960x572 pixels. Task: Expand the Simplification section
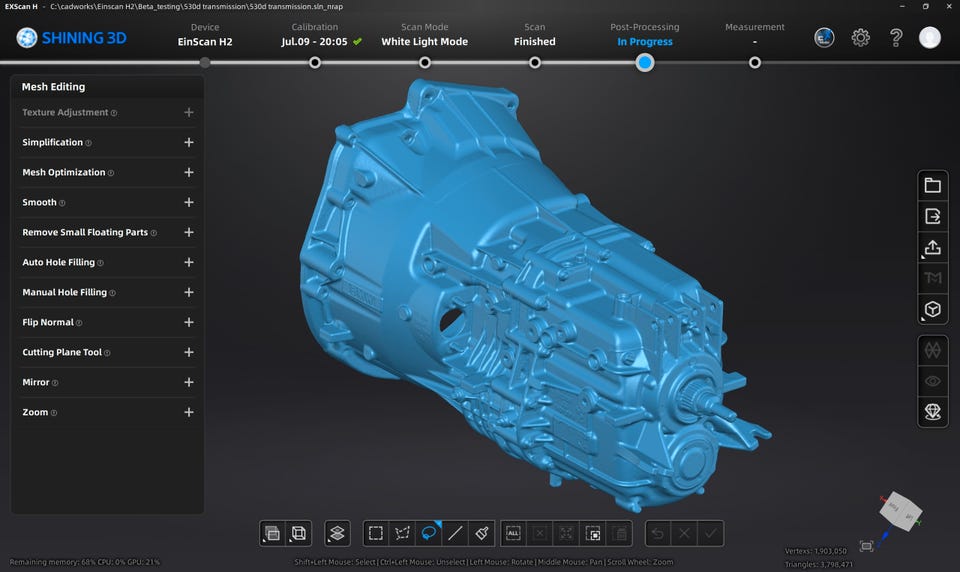click(189, 142)
